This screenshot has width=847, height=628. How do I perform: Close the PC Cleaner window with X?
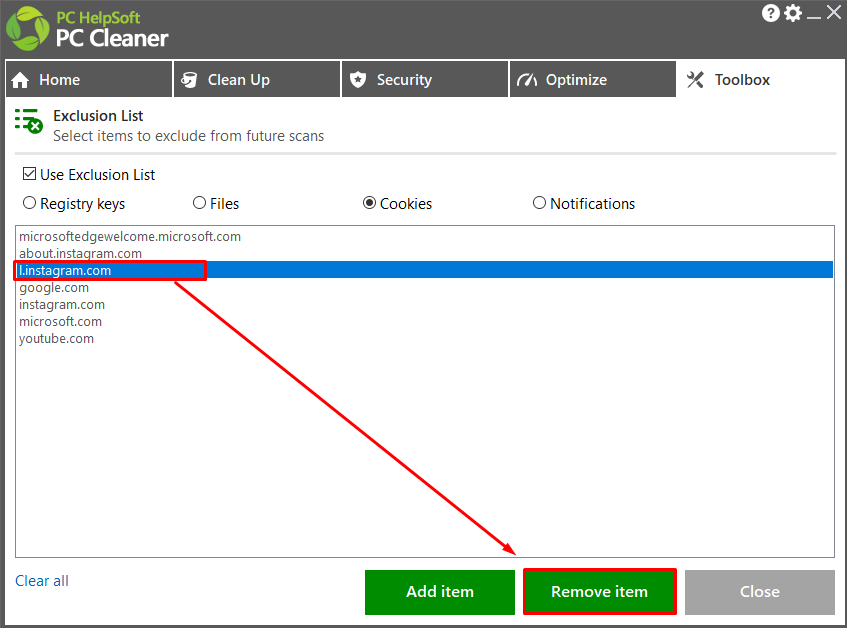pyautogui.click(x=833, y=12)
